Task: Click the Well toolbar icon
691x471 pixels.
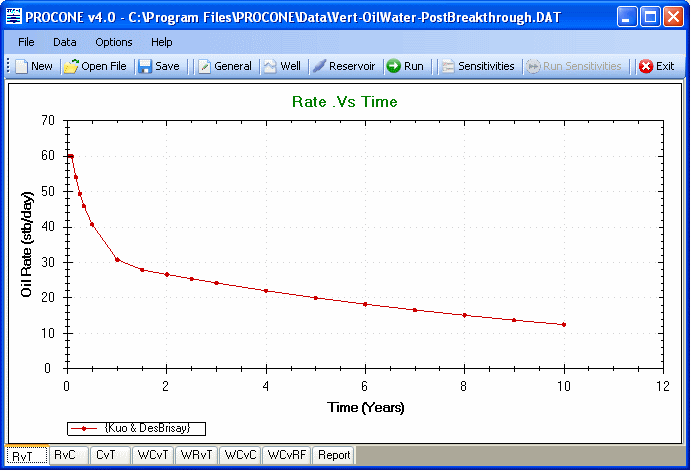Action: tap(270, 67)
